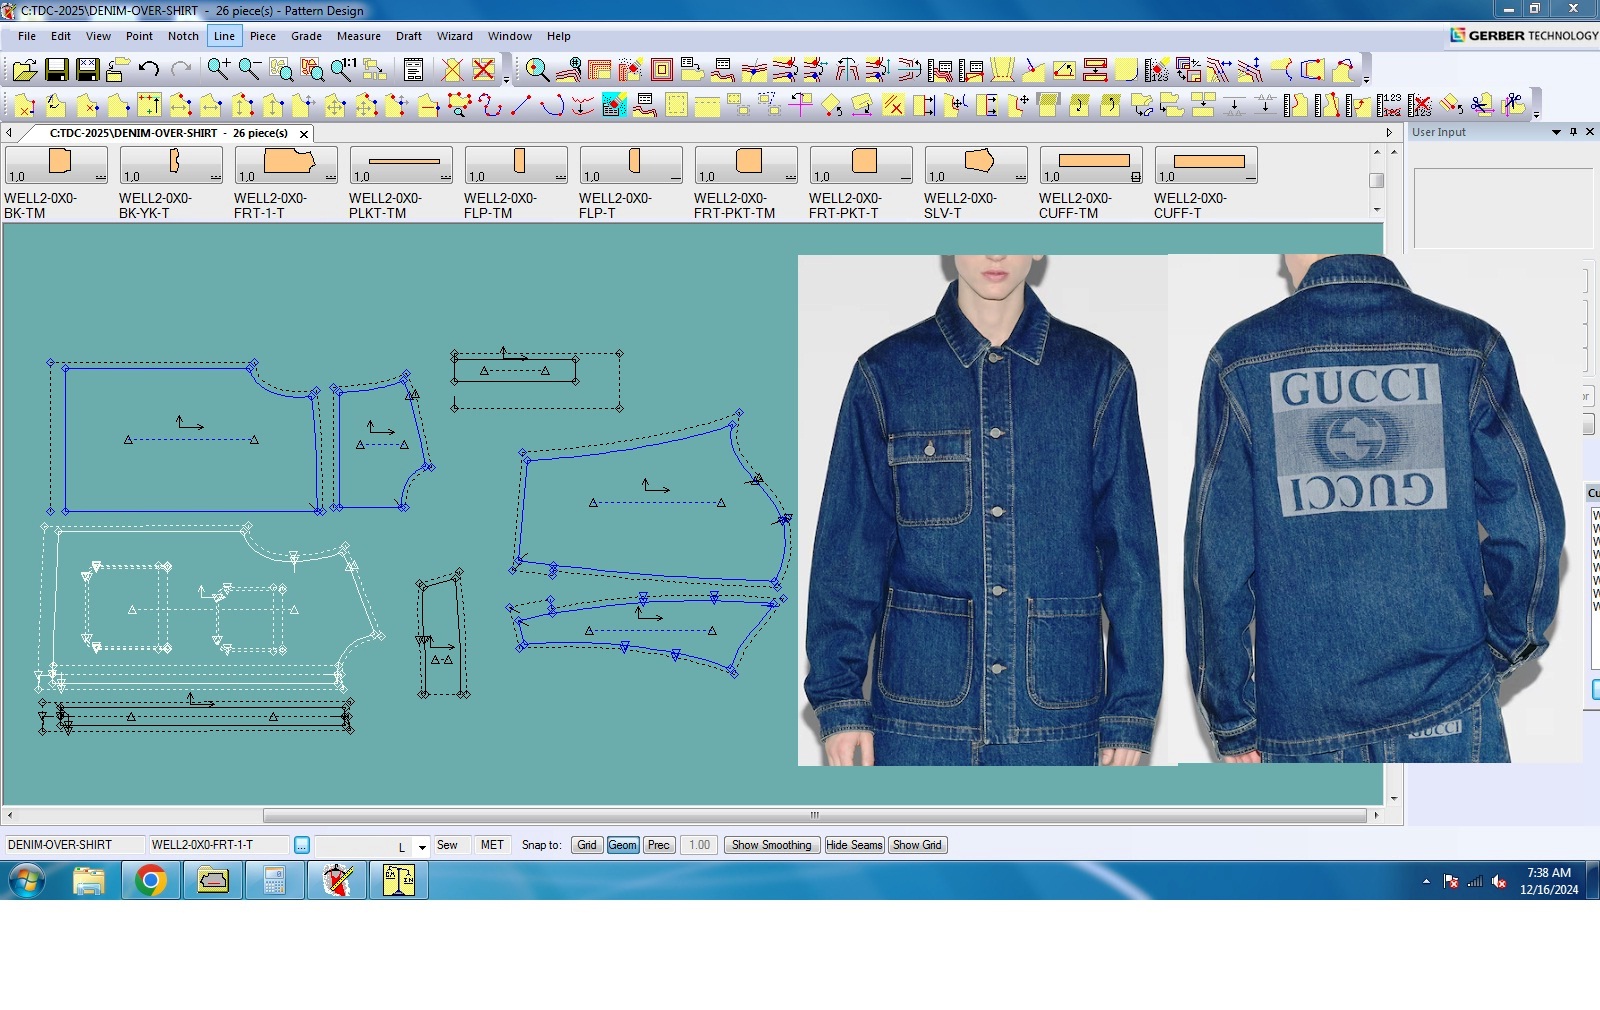Image resolution: width=1600 pixels, height=1010 pixels.
Task: Toggle Show Grid
Action: (x=917, y=845)
